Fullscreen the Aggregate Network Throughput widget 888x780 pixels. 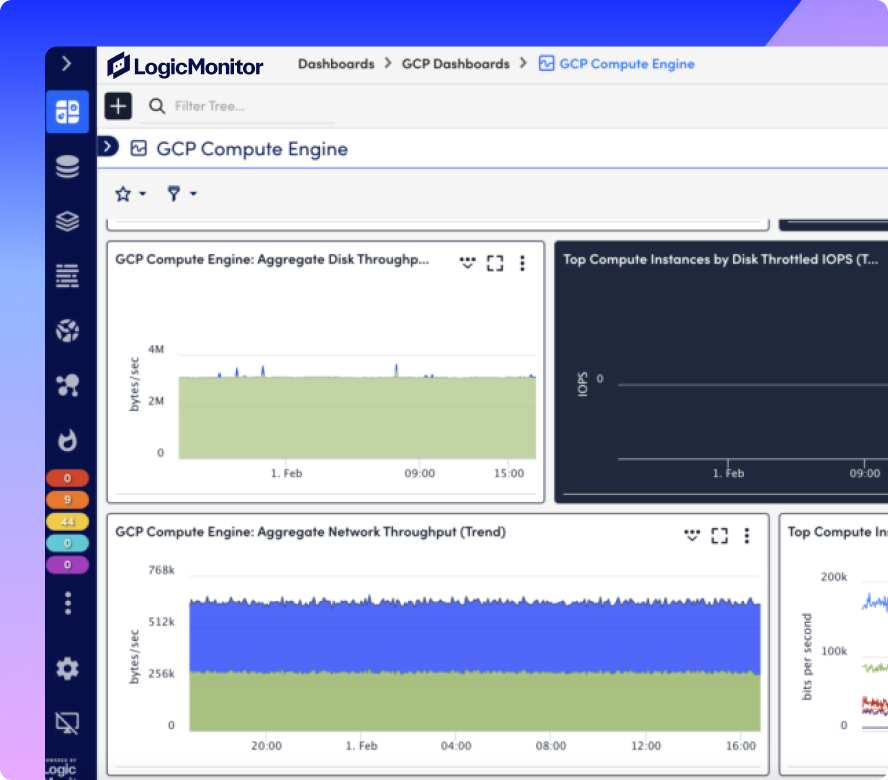pos(719,535)
